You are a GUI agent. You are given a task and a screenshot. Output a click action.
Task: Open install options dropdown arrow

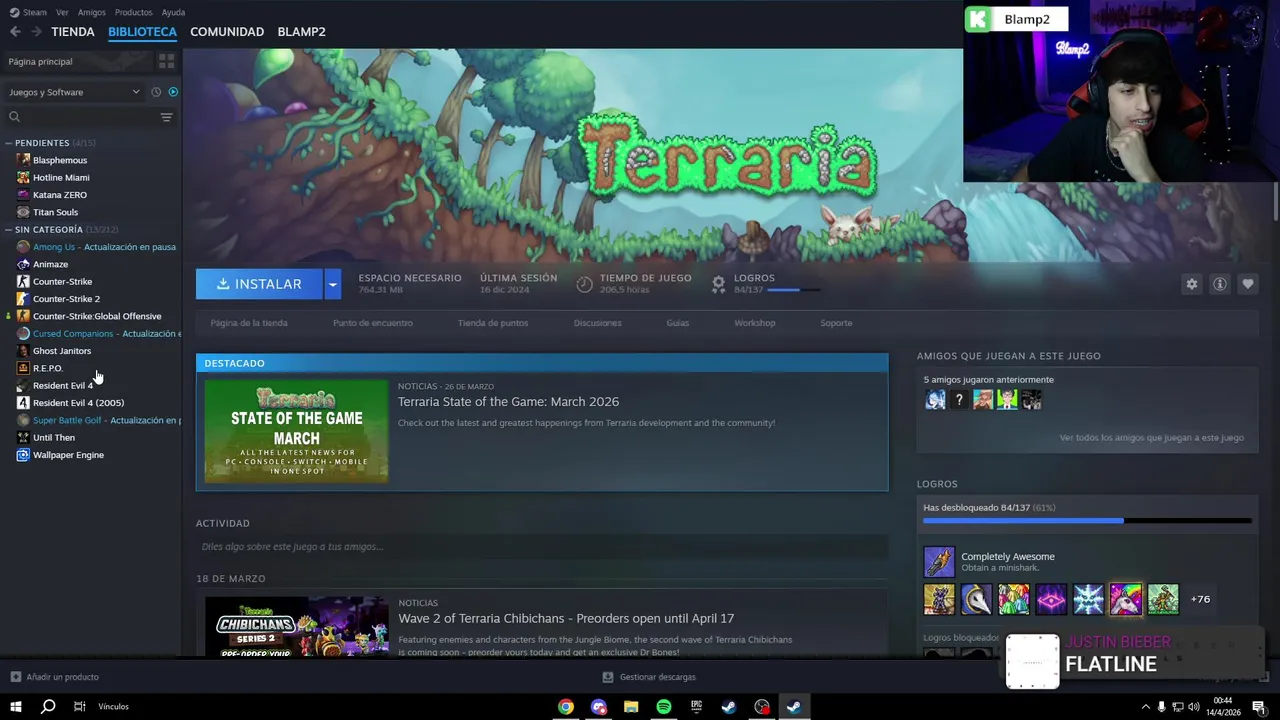coord(332,284)
